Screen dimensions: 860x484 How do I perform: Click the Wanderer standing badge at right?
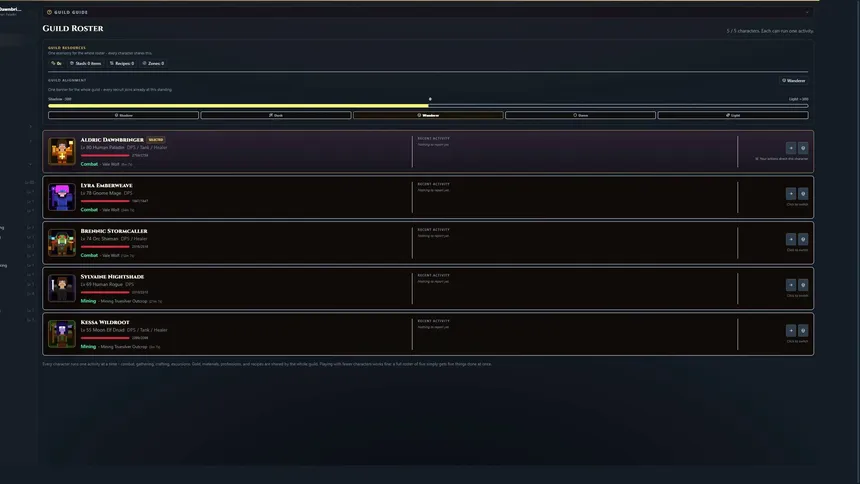tap(794, 81)
